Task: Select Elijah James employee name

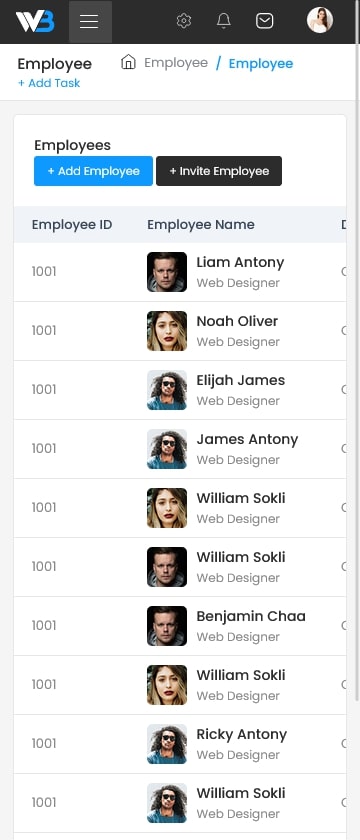Action: click(241, 380)
